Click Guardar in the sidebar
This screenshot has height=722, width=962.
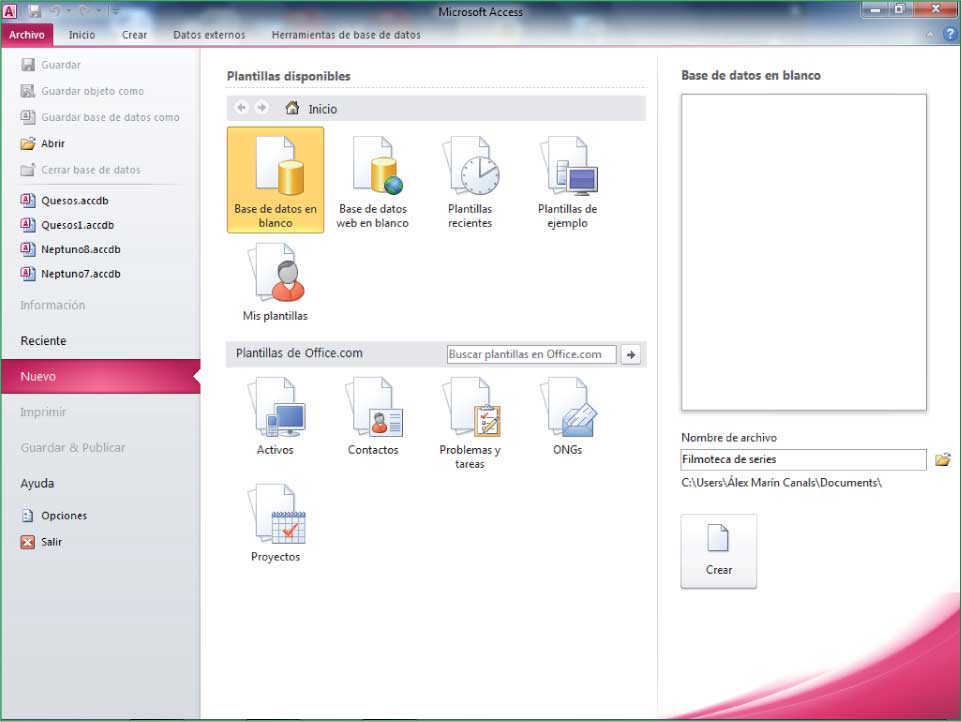tap(50, 65)
